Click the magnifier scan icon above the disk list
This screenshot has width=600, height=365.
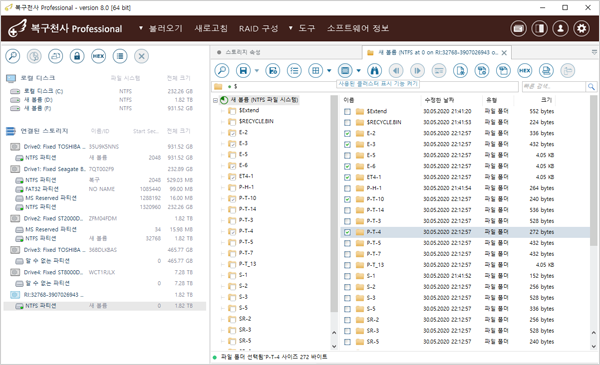click(13, 56)
